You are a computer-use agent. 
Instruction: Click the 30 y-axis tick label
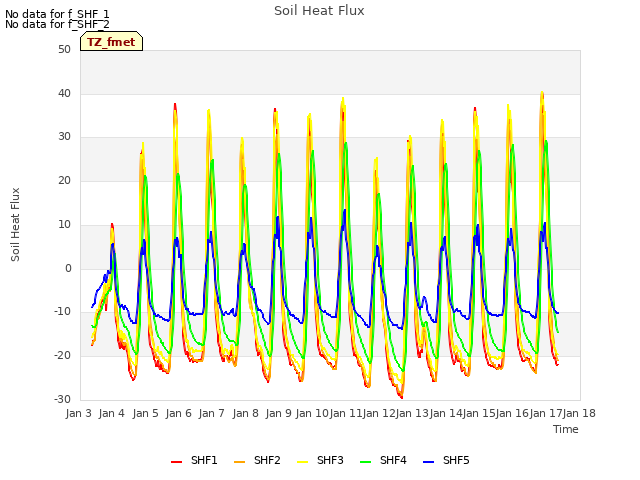(x=64, y=137)
